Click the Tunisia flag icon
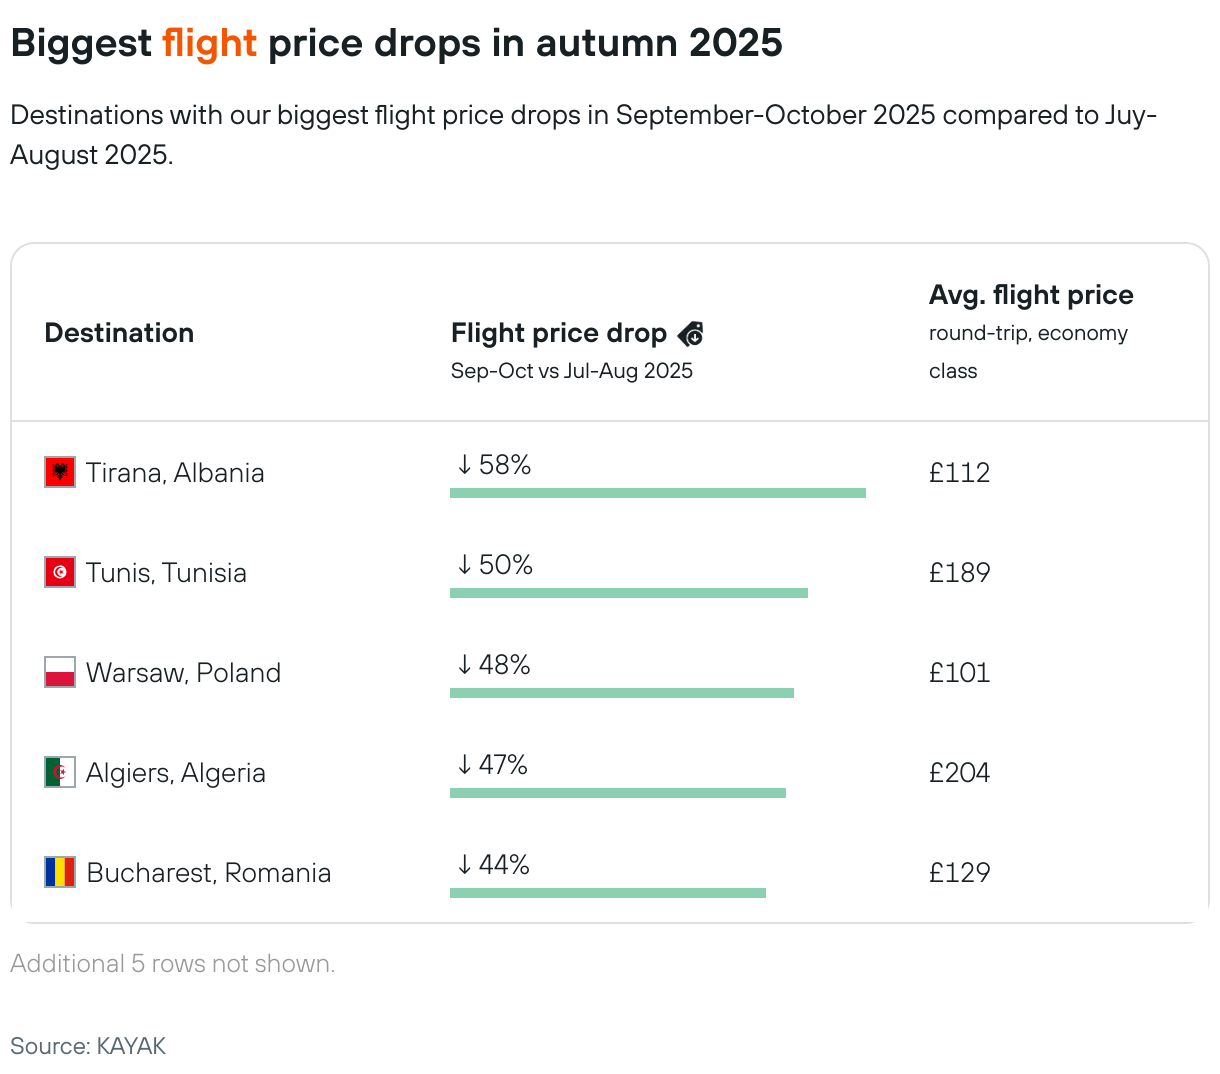The height and width of the screenshot is (1074, 1220). point(60,572)
